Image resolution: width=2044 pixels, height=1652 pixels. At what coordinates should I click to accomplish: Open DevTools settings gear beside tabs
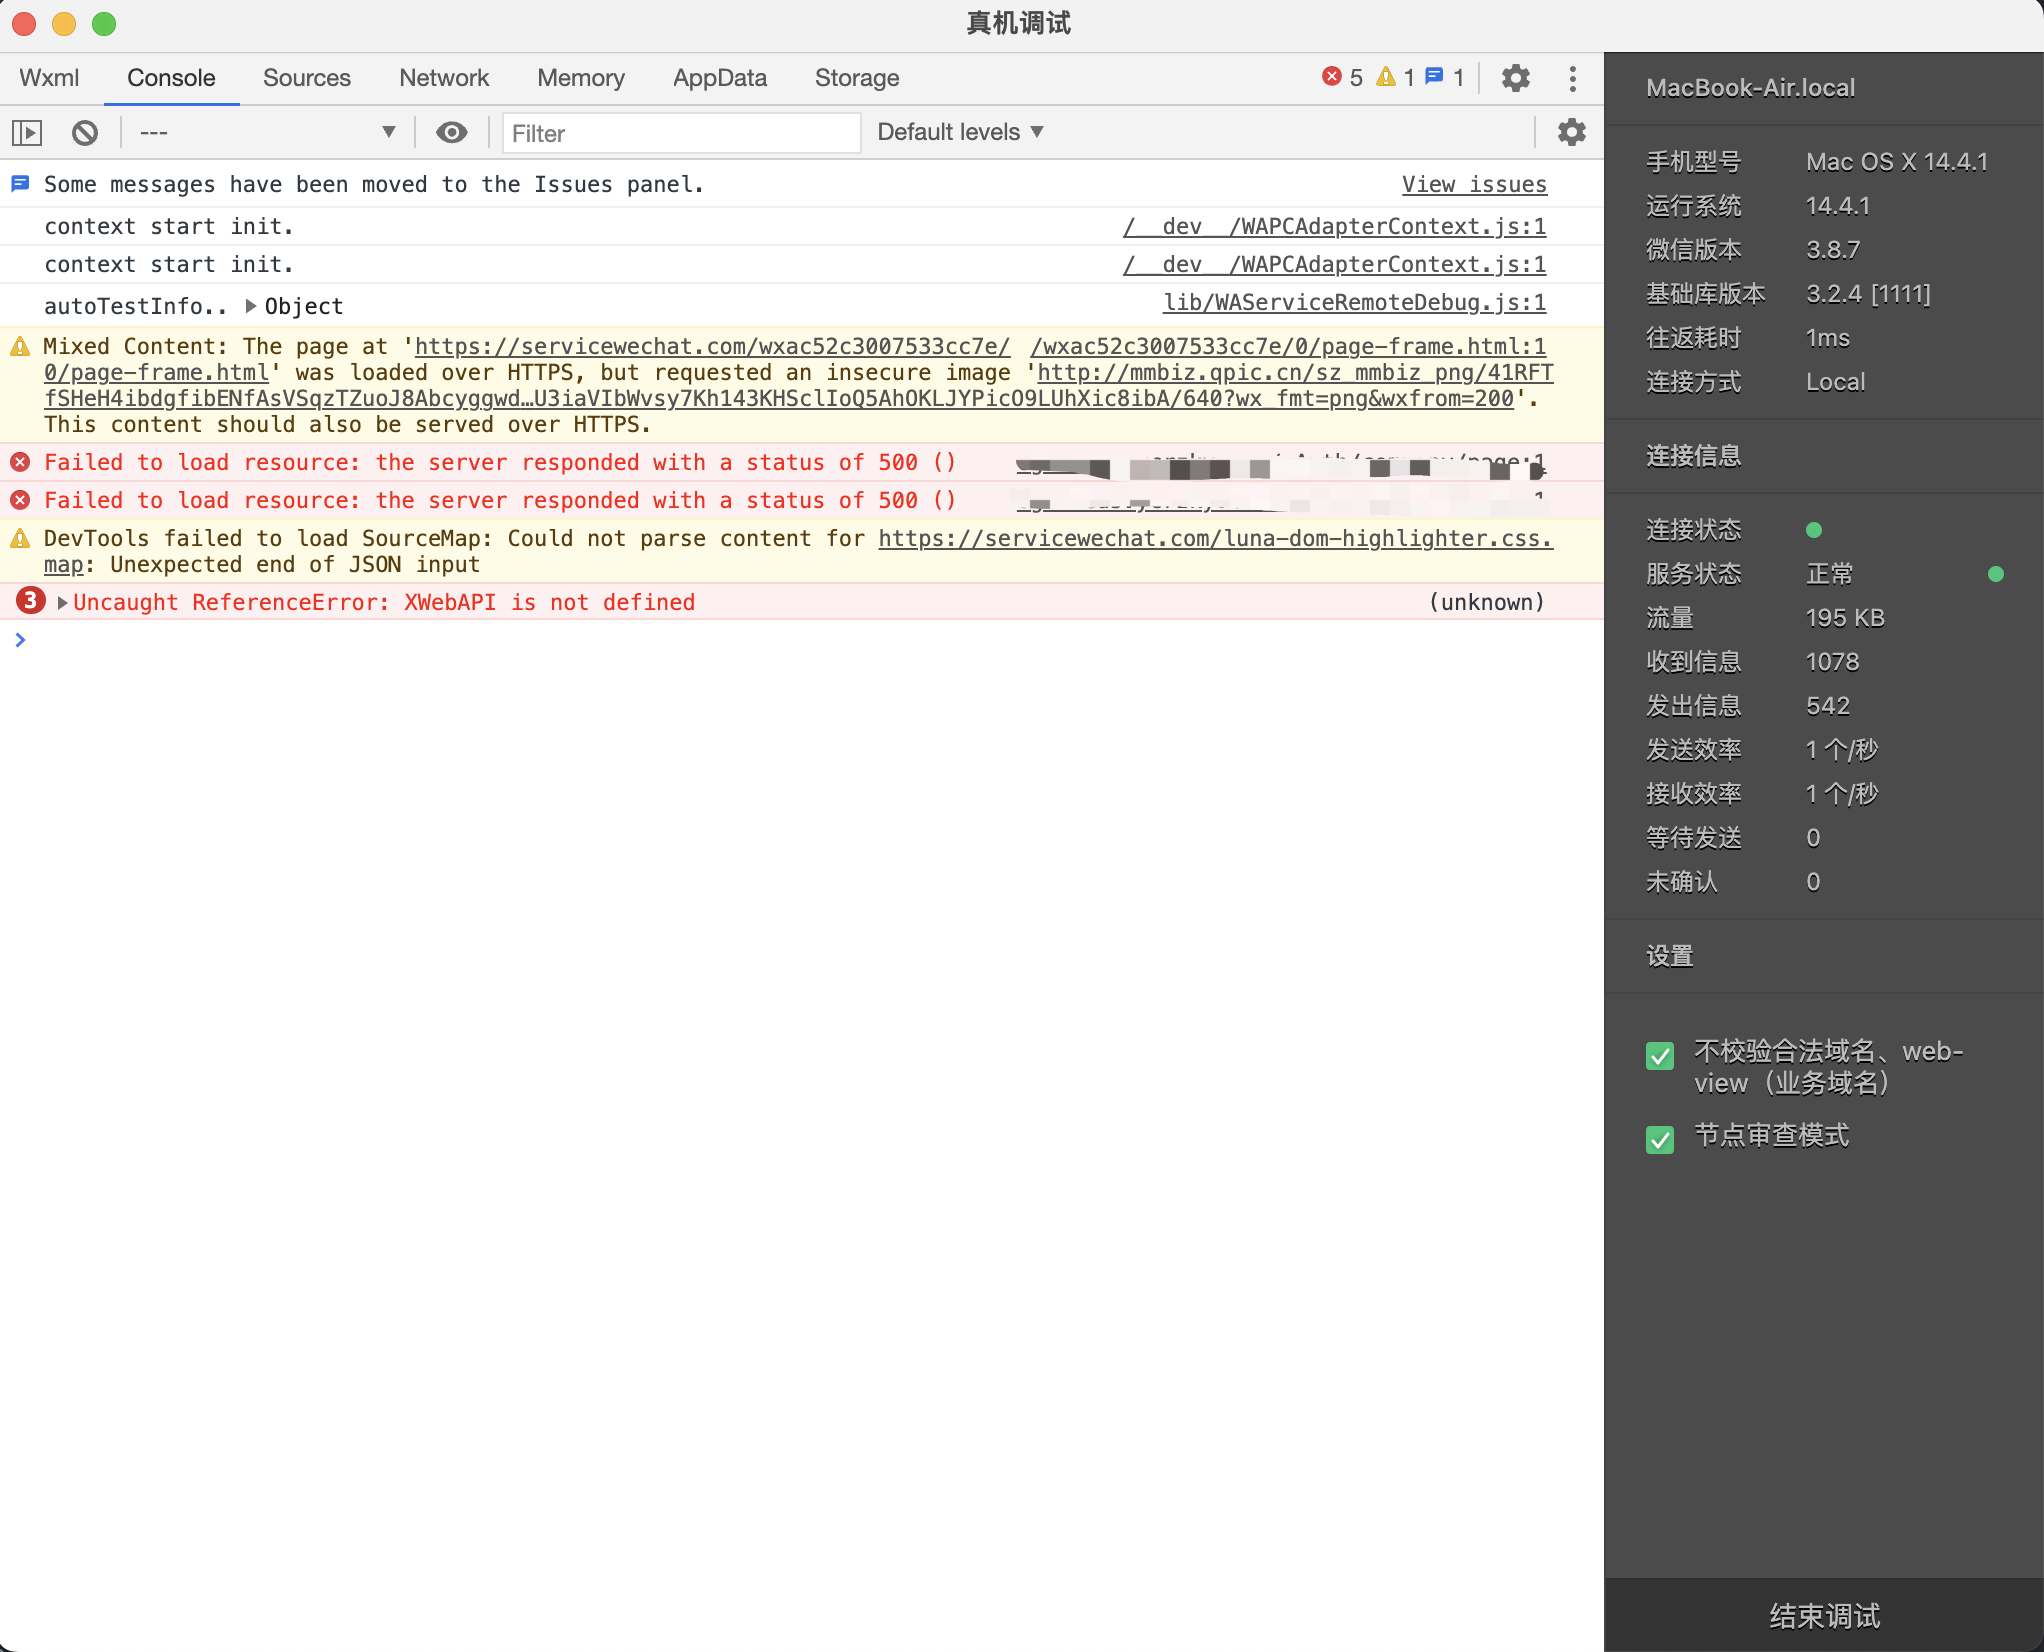point(1515,78)
